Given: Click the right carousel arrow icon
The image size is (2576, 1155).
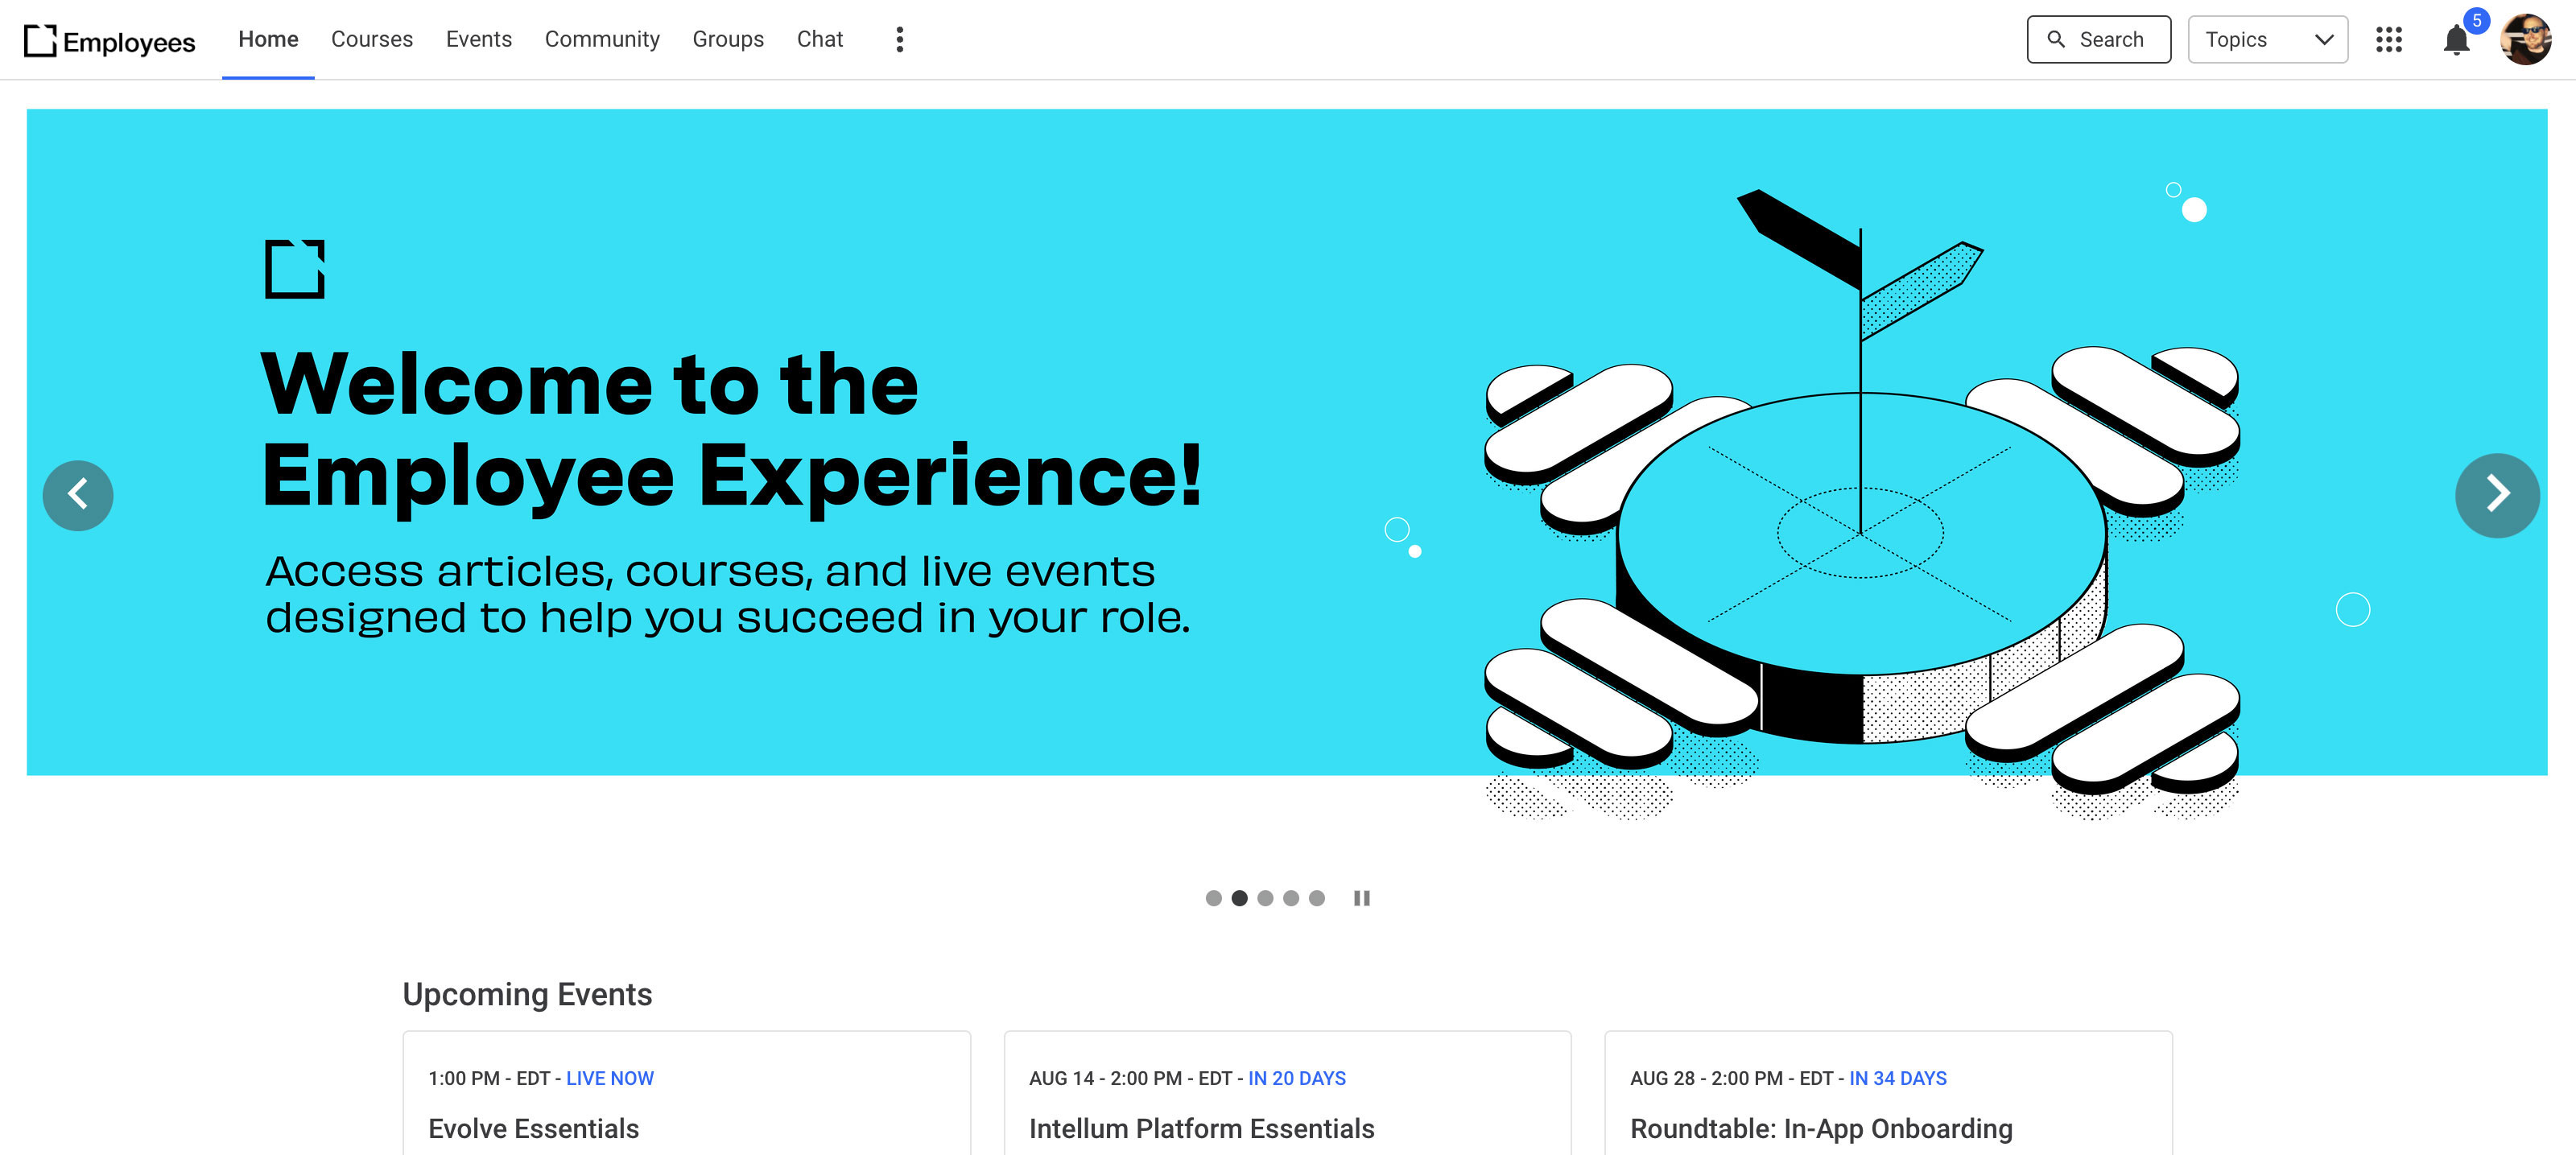Looking at the screenshot, I should pos(2497,494).
